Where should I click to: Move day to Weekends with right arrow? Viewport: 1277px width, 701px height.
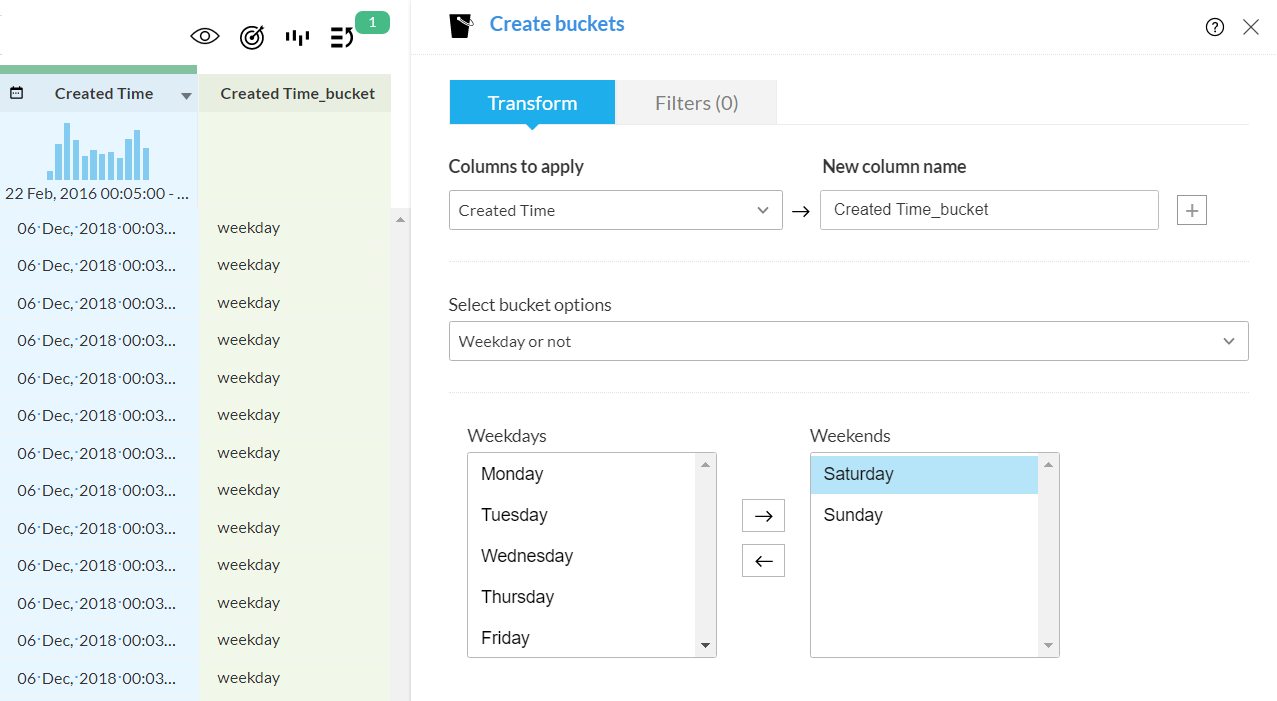point(763,516)
